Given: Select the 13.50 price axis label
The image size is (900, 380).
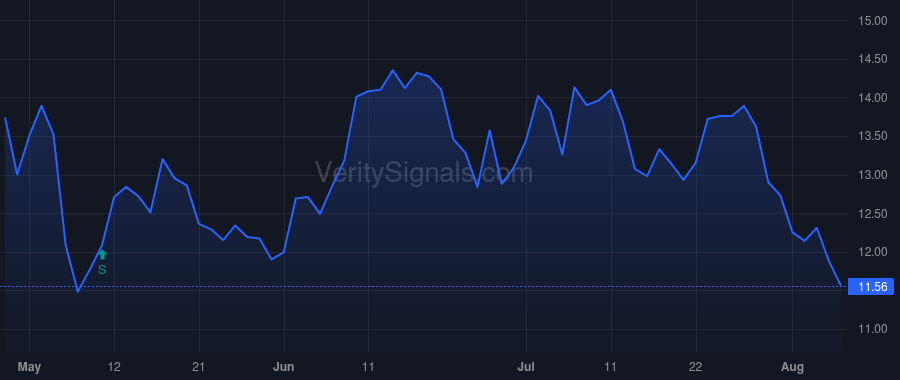Looking at the screenshot, I should [x=872, y=136].
